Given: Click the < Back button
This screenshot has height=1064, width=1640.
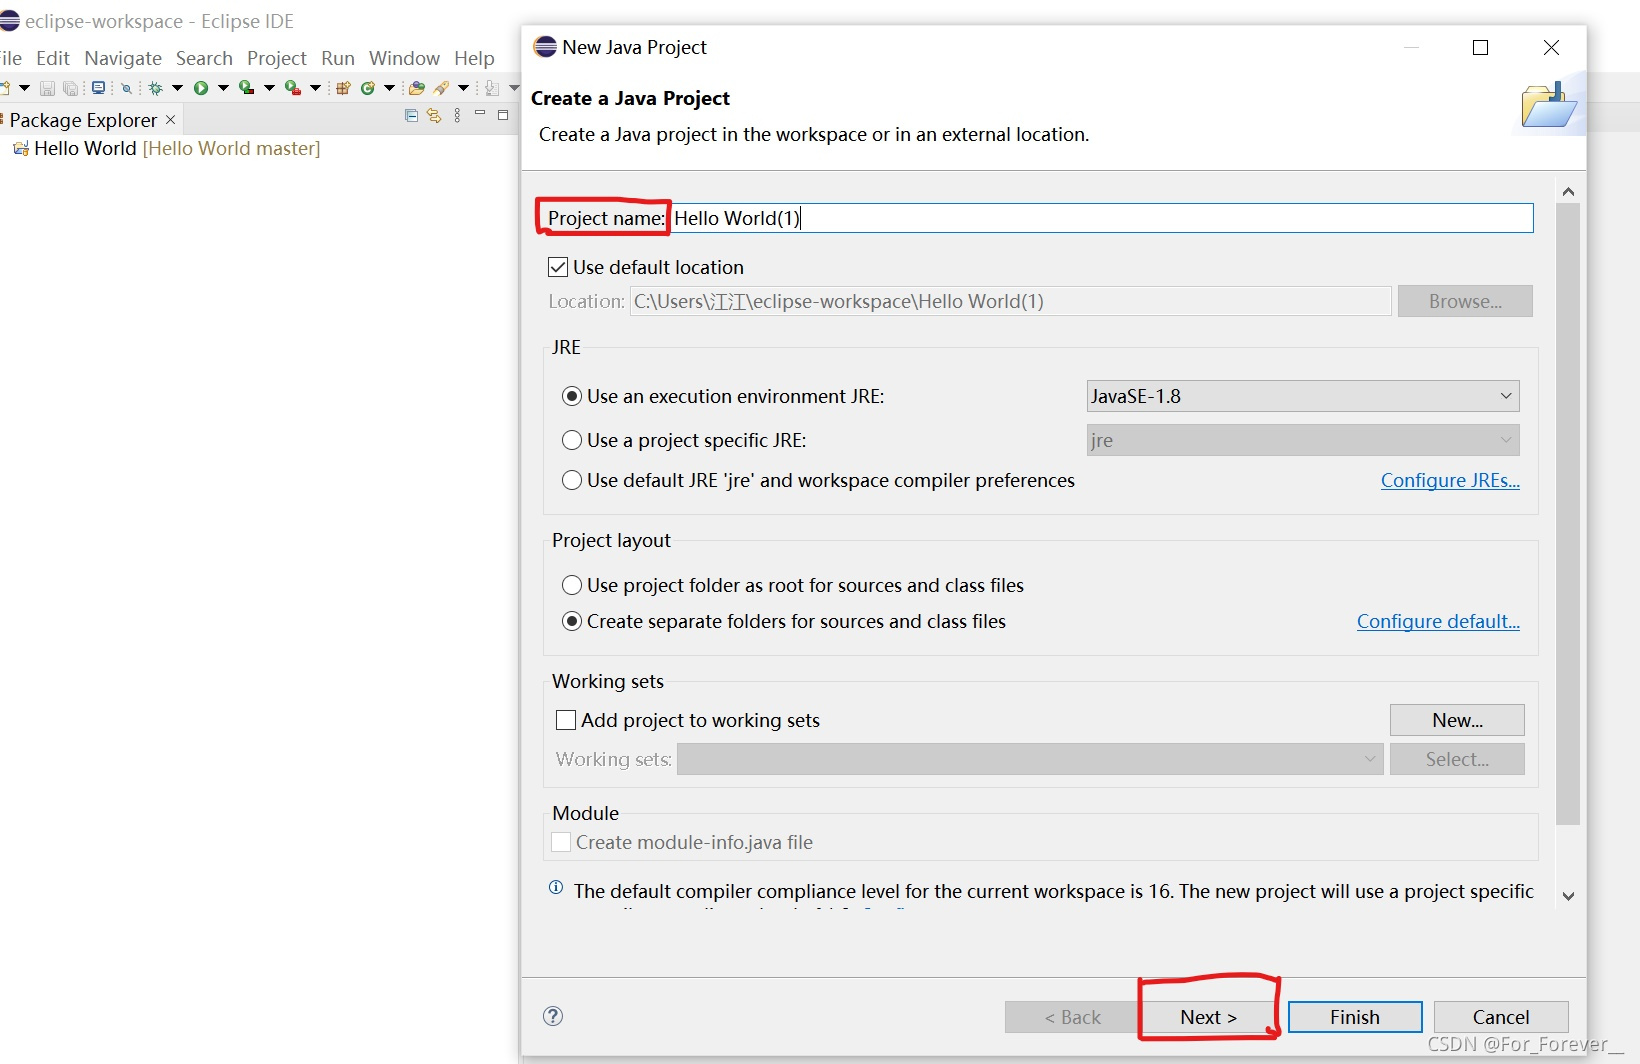Looking at the screenshot, I should [1072, 1017].
